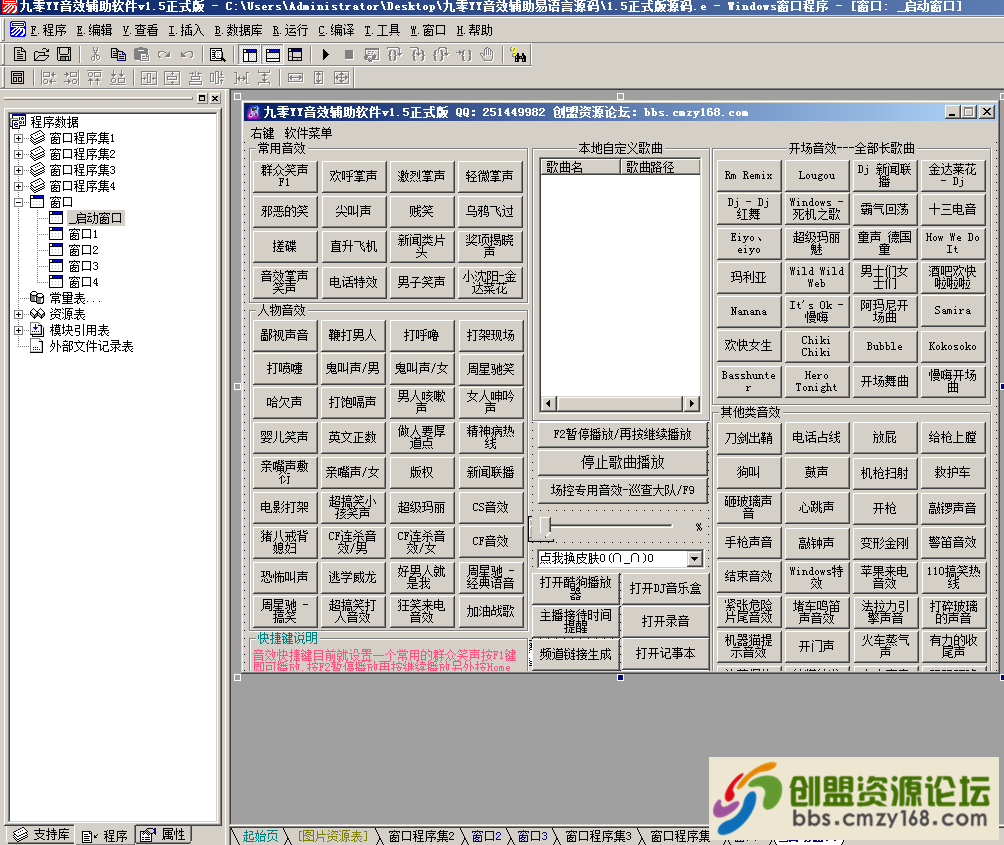1004x845 pixels.
Task: Click the form designer icon on second toolbar
Action: (x=18, y=77)
